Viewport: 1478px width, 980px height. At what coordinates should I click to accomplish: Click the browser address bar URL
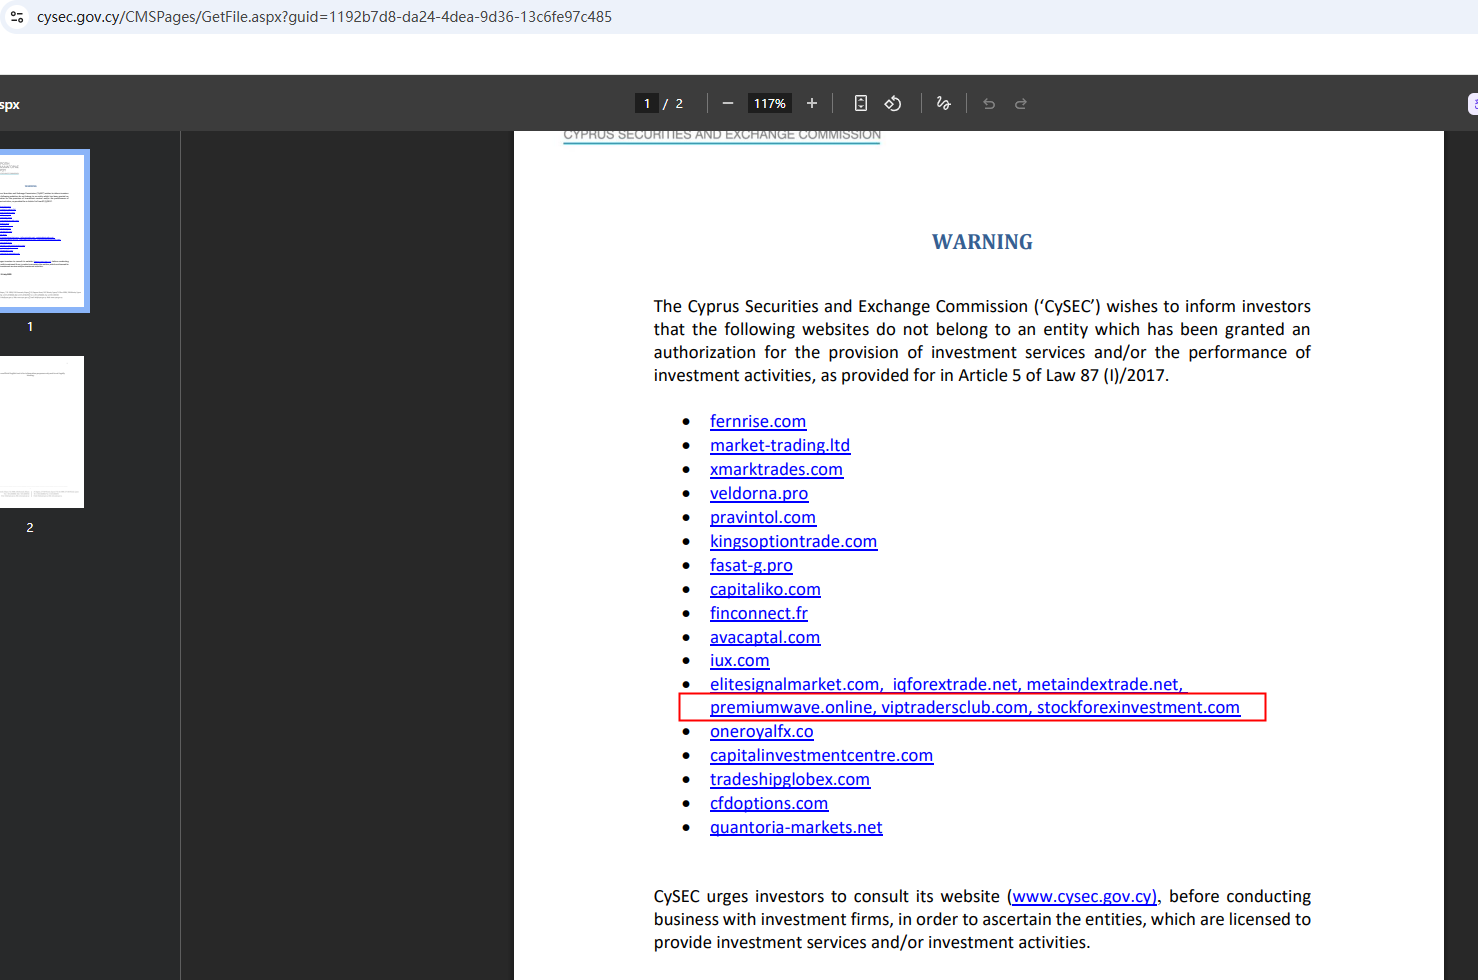pos(324,17)
